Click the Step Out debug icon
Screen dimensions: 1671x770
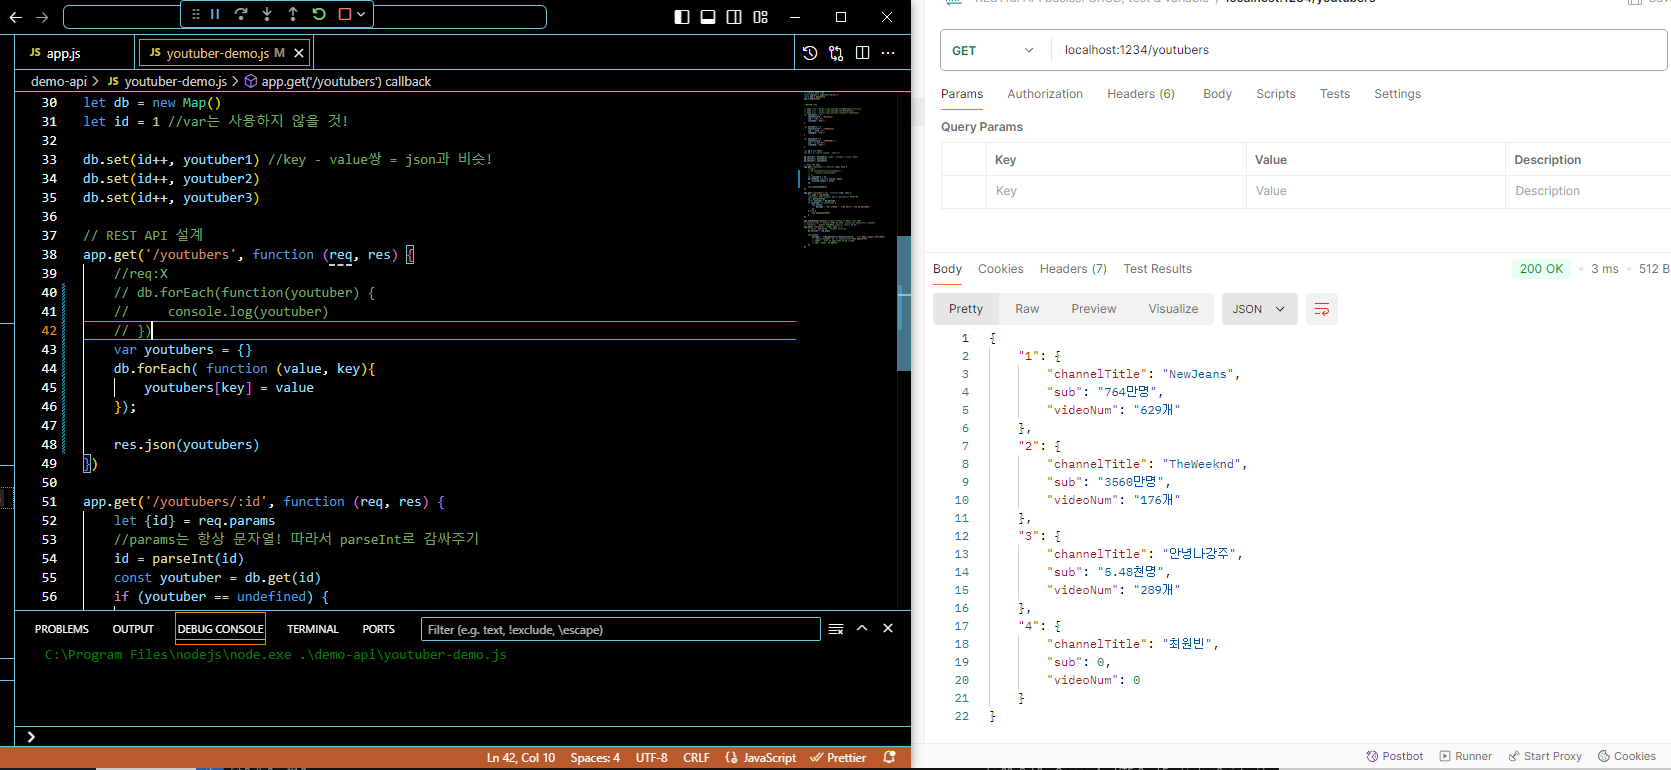[293, 14]
